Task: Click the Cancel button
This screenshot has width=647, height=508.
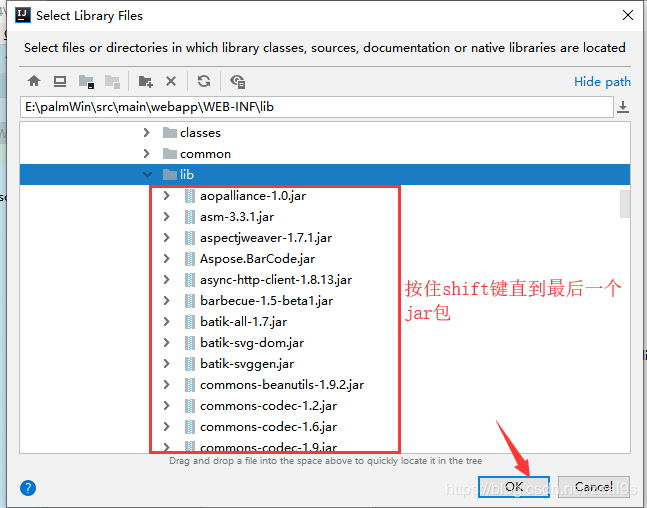Action: point(594,487)
